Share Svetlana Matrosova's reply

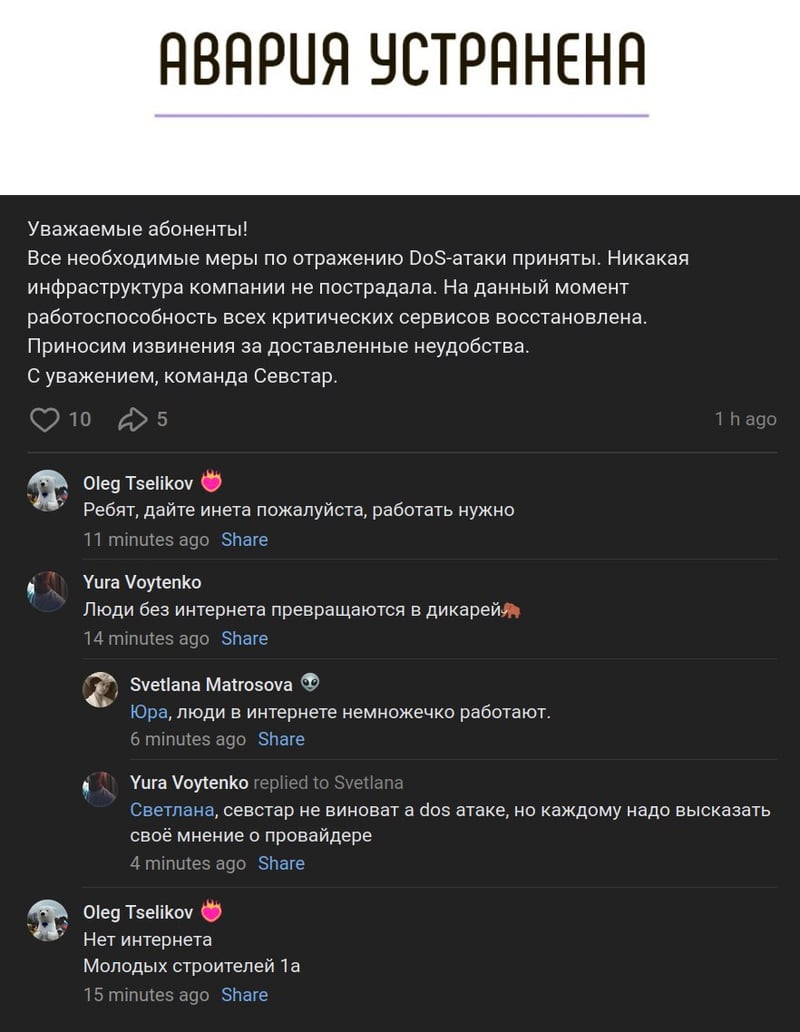pos(281,739)
